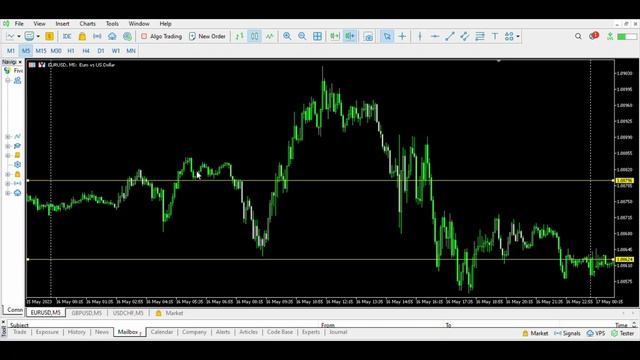Switch to M15 timeframe
The width and height of the screenshot is (640, 360).
[x=41, y=51]
